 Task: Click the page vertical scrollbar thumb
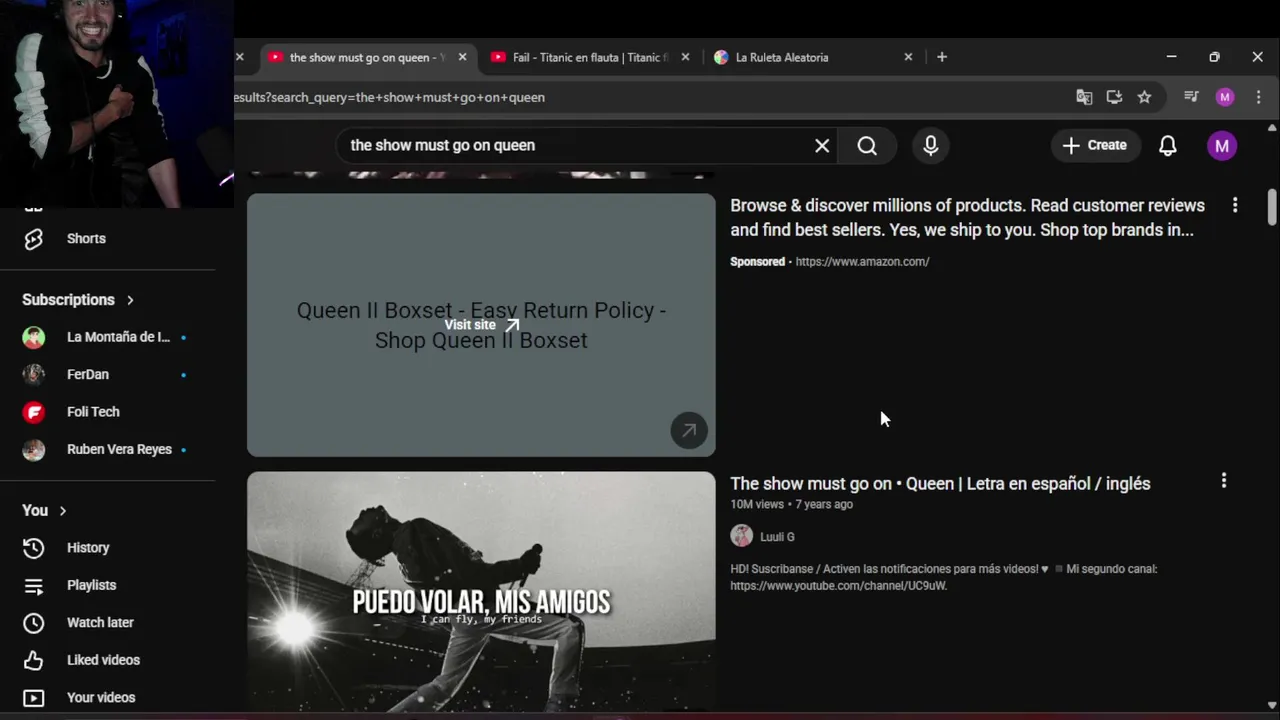[x=1272, y=207]
